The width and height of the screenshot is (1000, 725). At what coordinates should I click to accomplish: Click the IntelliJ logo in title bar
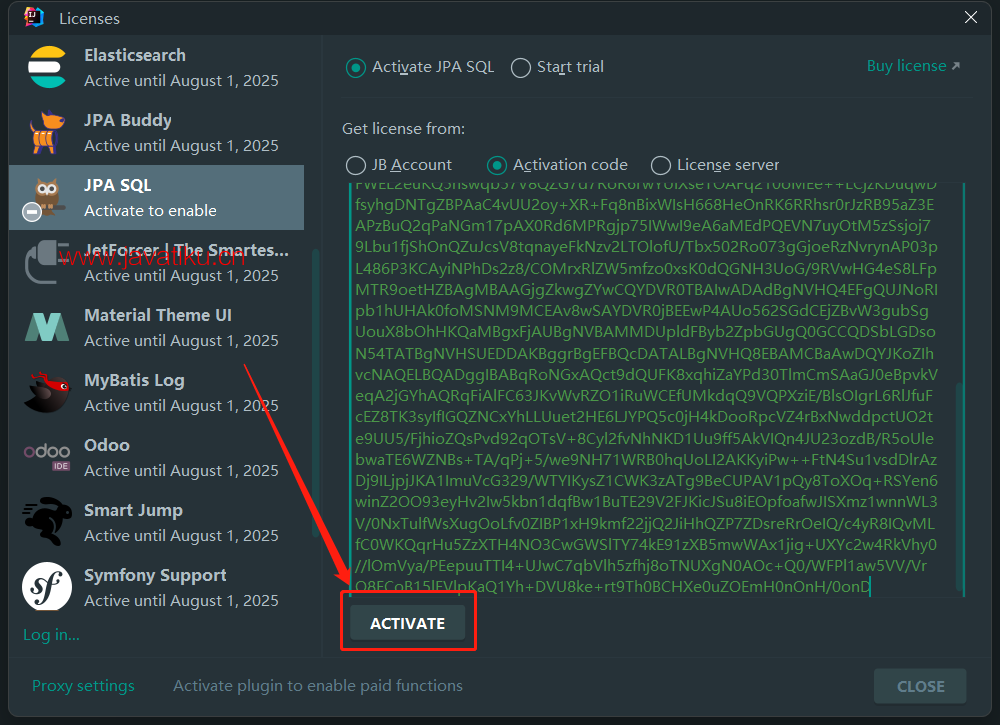pyautogui.click(x=34, y=17)
